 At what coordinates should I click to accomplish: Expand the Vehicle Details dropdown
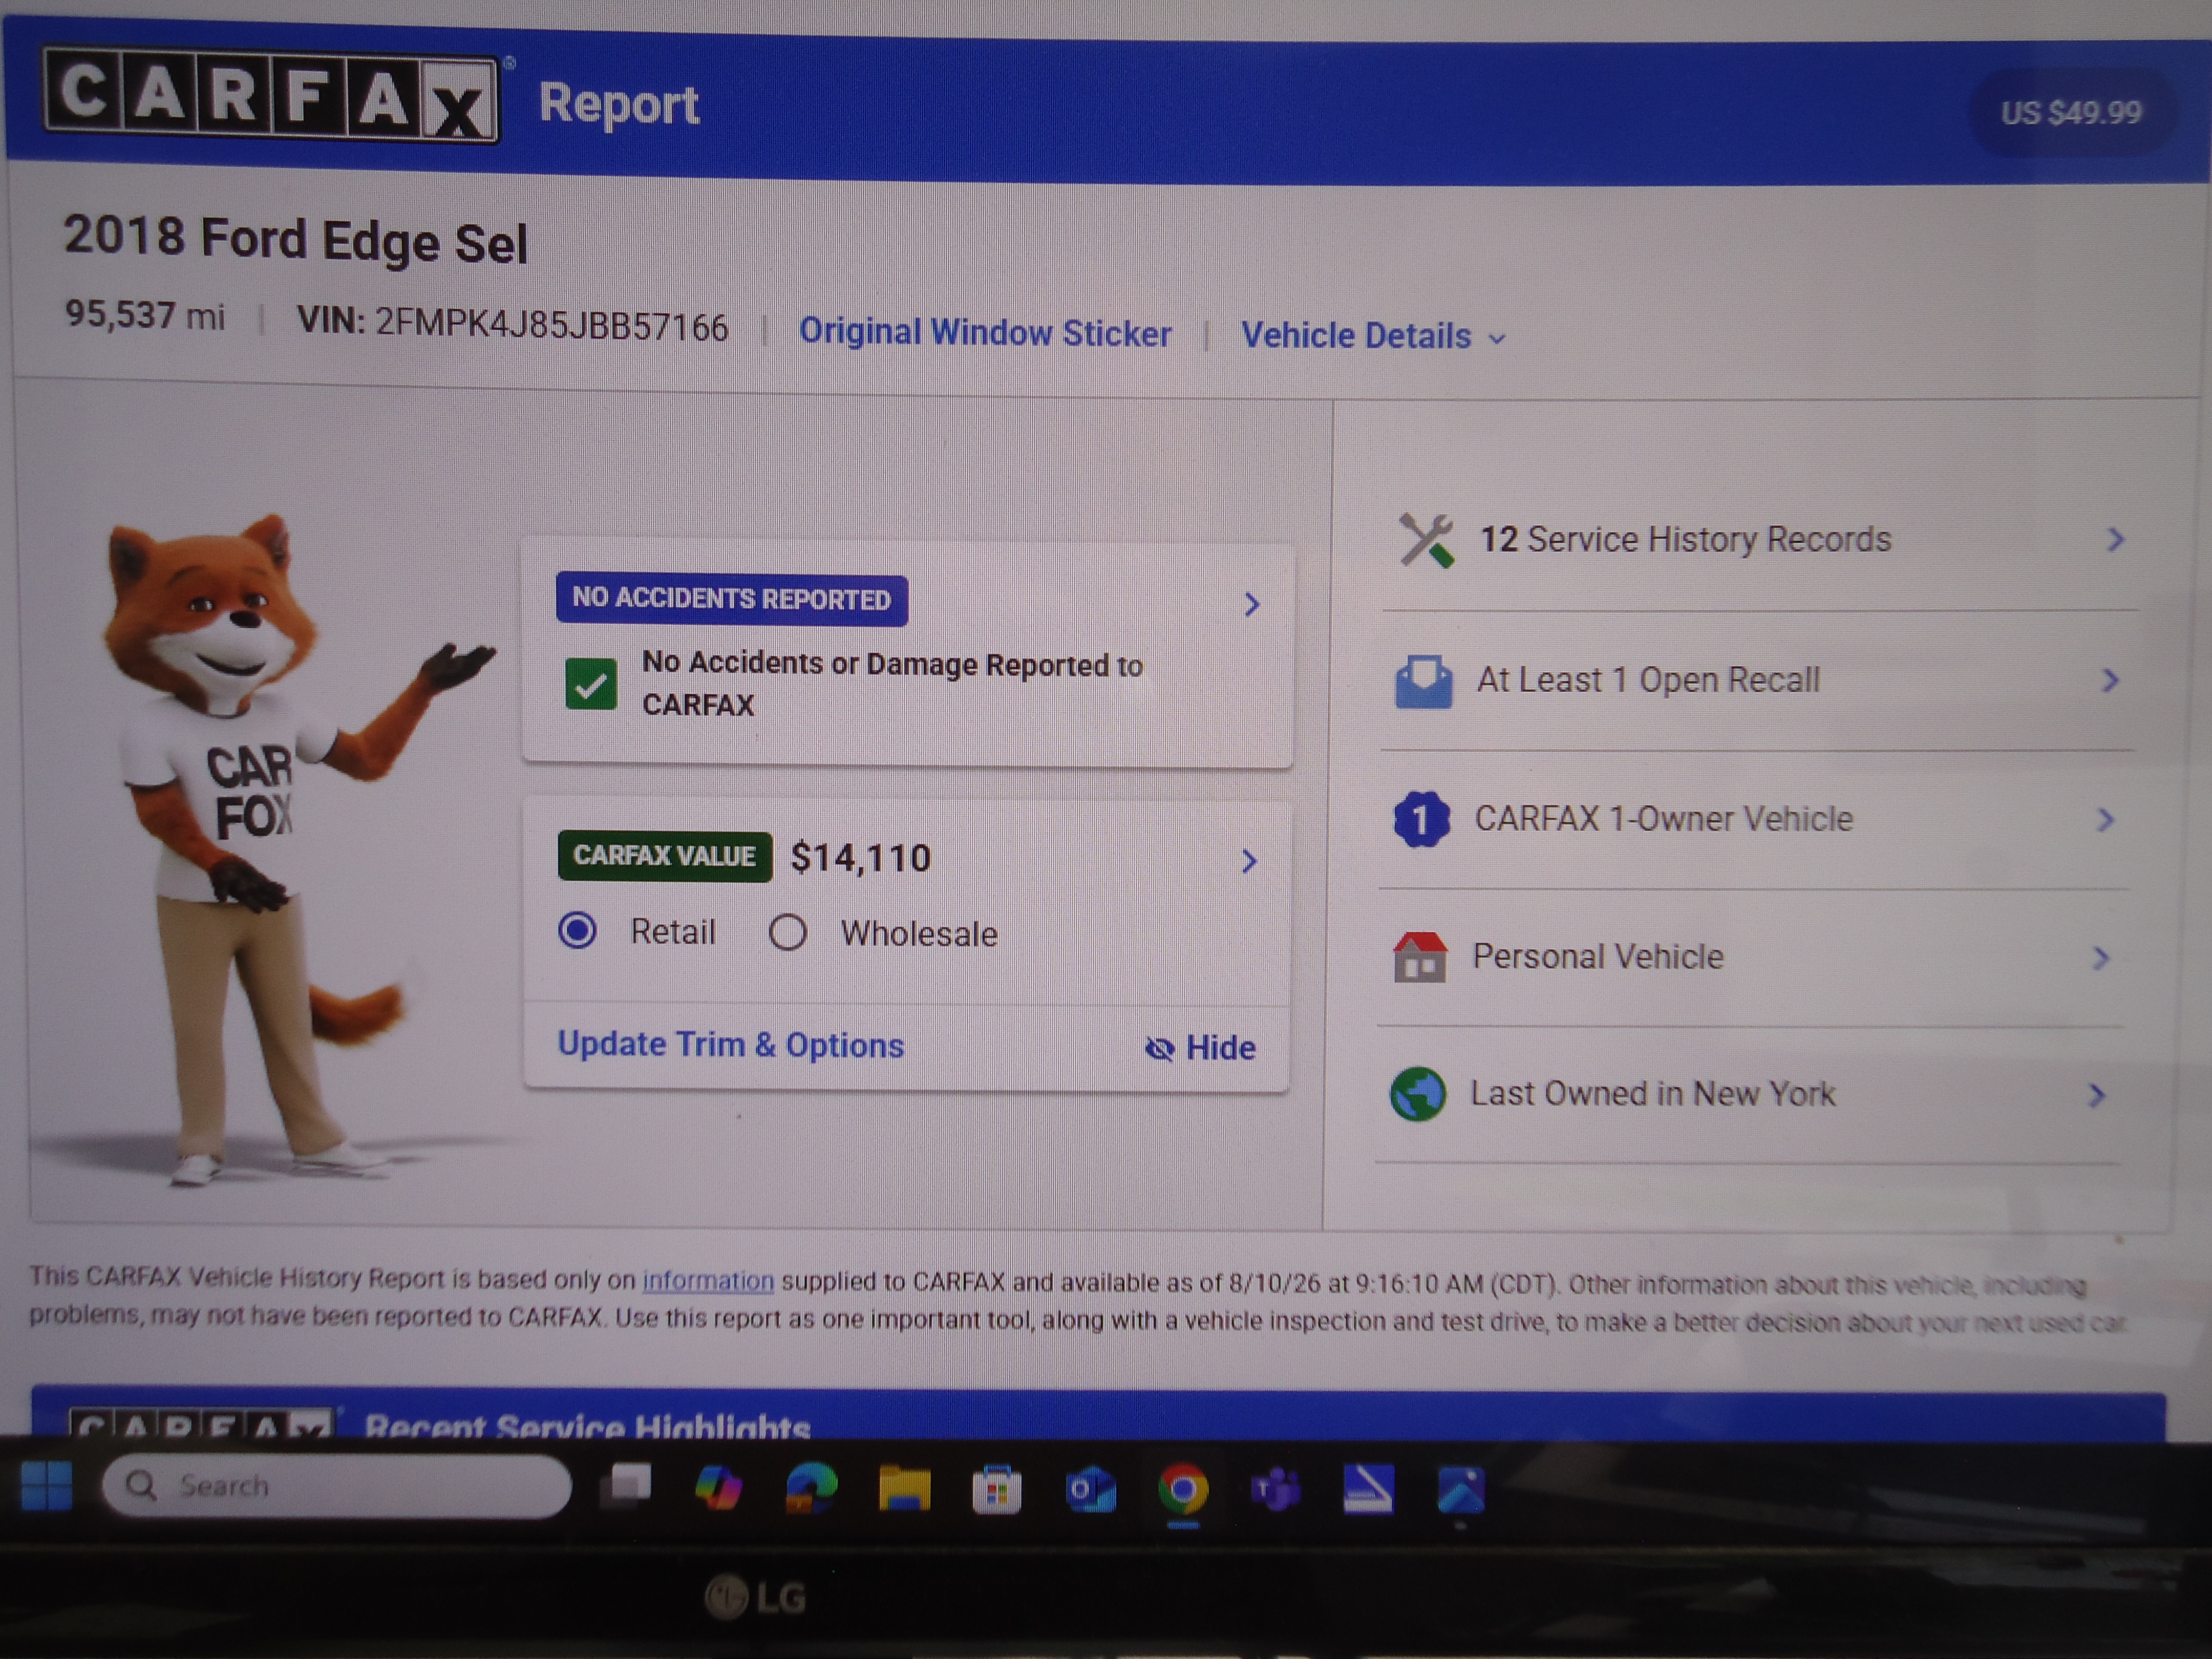point(1373,336)
